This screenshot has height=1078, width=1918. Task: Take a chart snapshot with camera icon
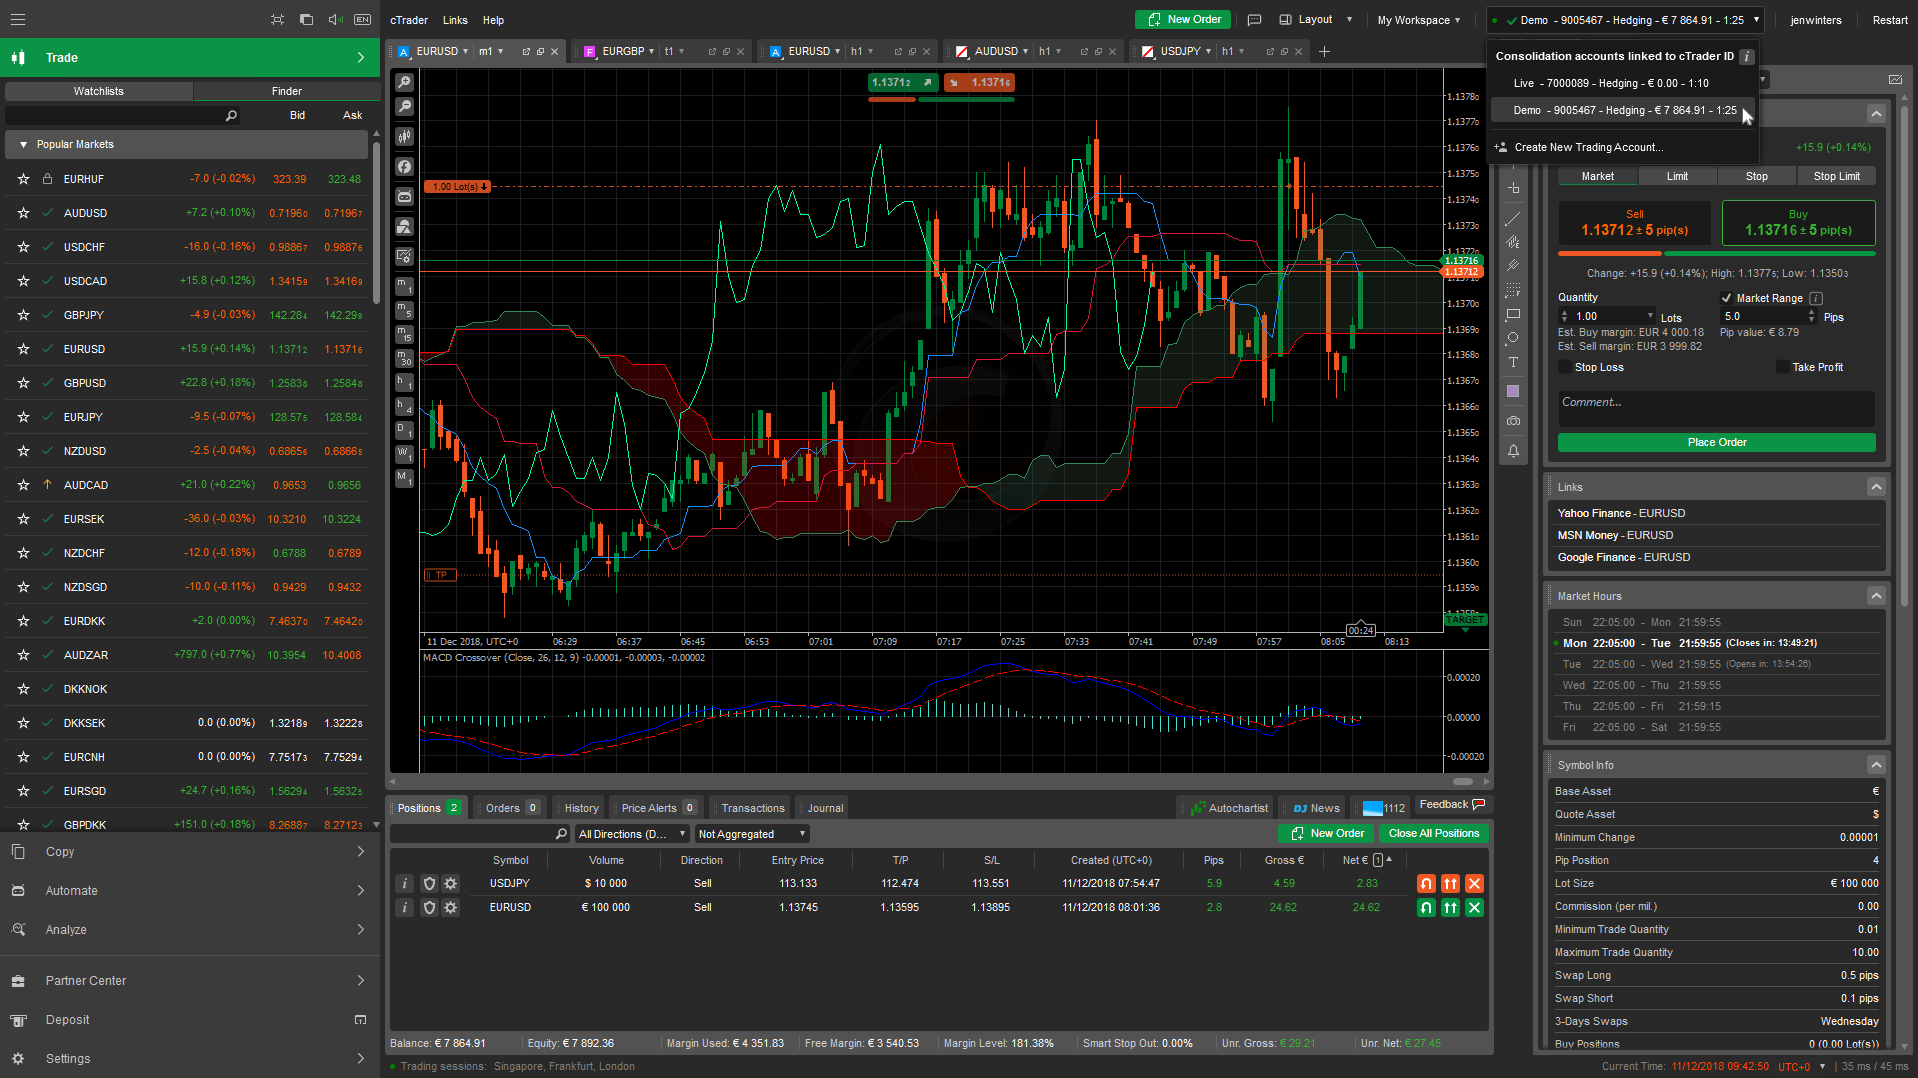[1513, 421]
